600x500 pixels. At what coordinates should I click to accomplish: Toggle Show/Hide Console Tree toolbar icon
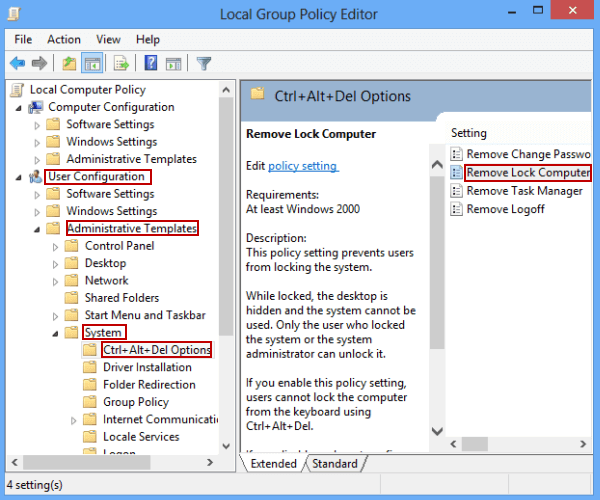(92, 64)
